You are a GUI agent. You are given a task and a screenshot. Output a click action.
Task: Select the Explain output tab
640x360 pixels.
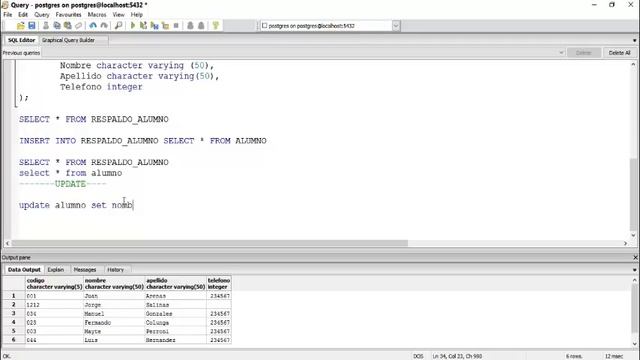click(x=56, y=269)
